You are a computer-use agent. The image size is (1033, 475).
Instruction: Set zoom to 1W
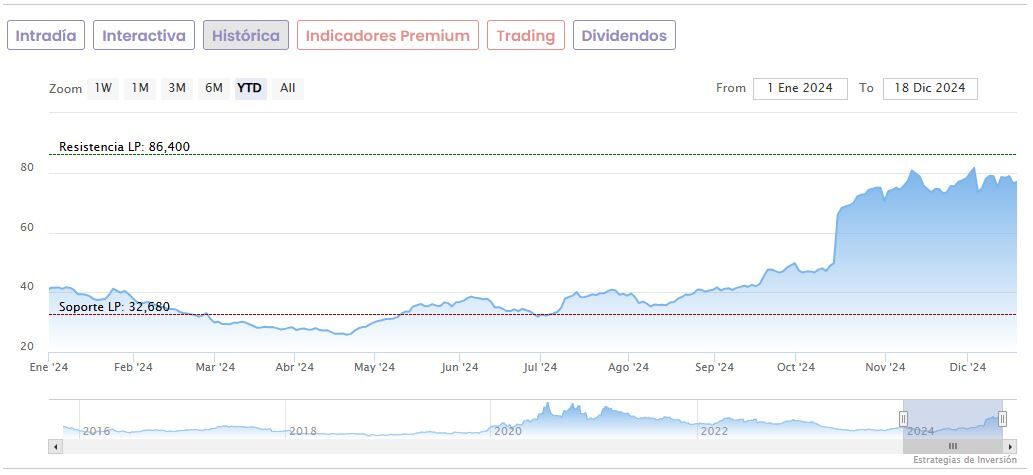[103, 88]
